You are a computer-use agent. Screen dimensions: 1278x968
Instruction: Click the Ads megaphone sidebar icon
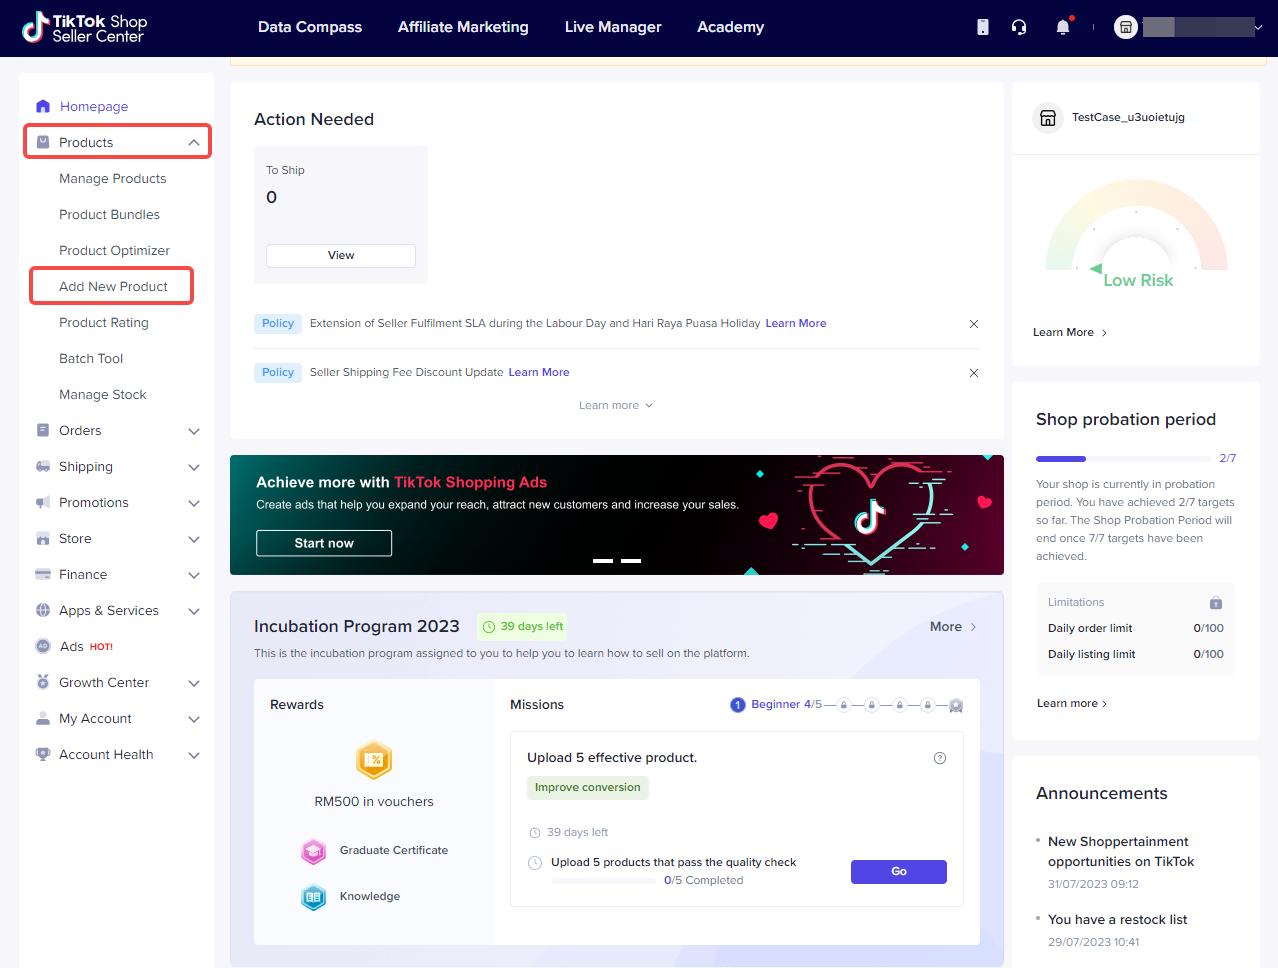[x=43, y=646]
